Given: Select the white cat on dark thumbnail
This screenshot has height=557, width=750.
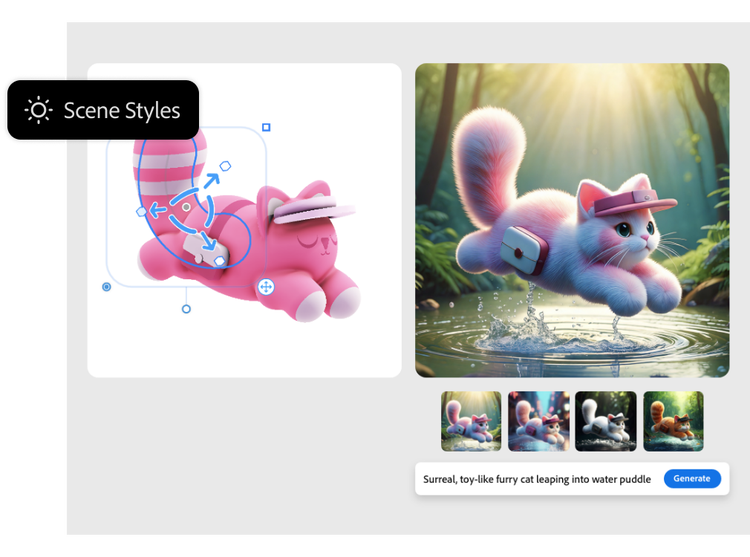Looking at the screenshot, I should coord(606,421).
